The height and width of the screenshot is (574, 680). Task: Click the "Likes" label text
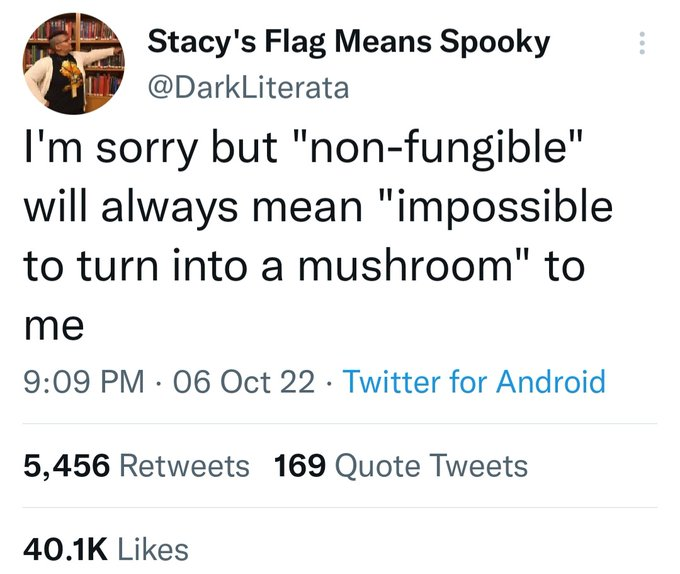click(153, 548)
